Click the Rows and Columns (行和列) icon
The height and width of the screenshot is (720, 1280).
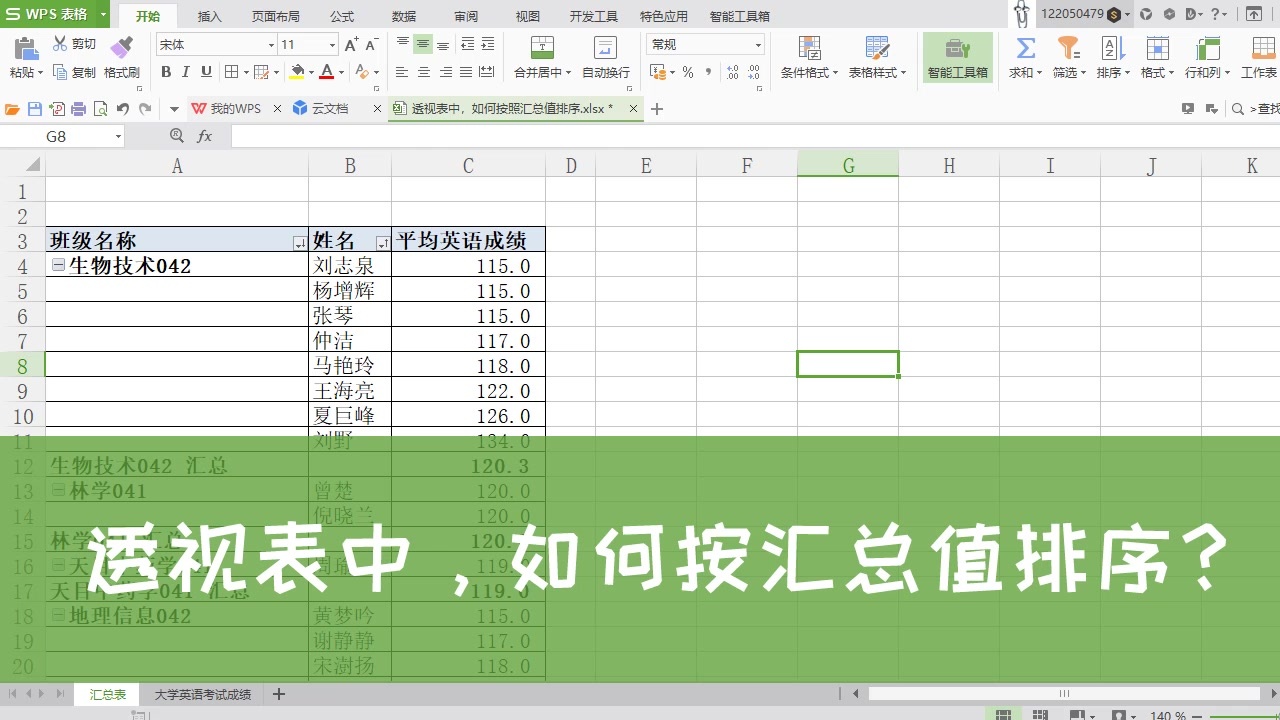[1207, 47]
